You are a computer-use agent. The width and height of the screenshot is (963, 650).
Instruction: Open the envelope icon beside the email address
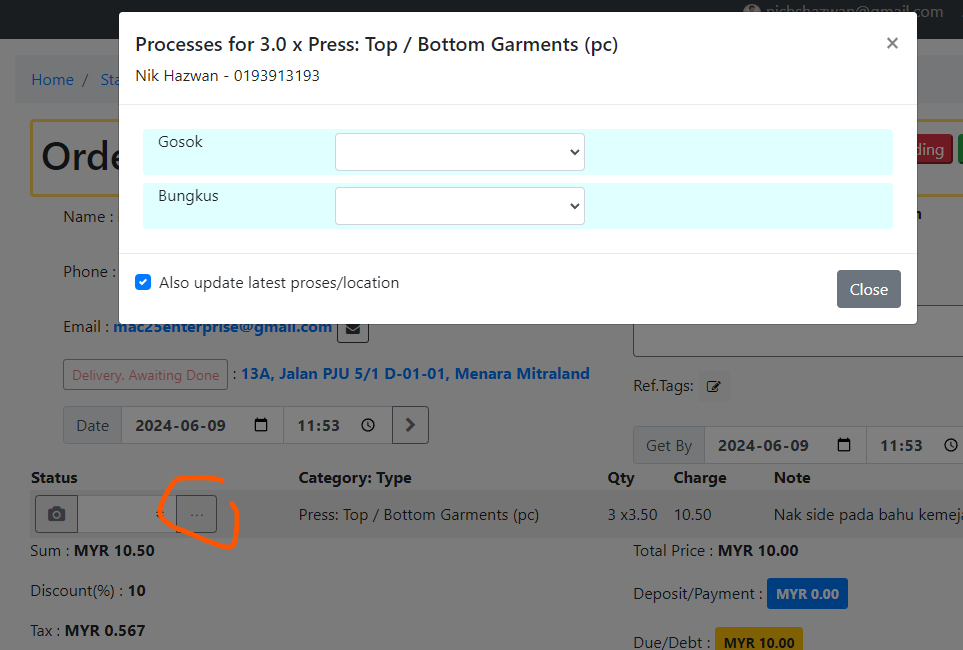click(x=352, y=327)
